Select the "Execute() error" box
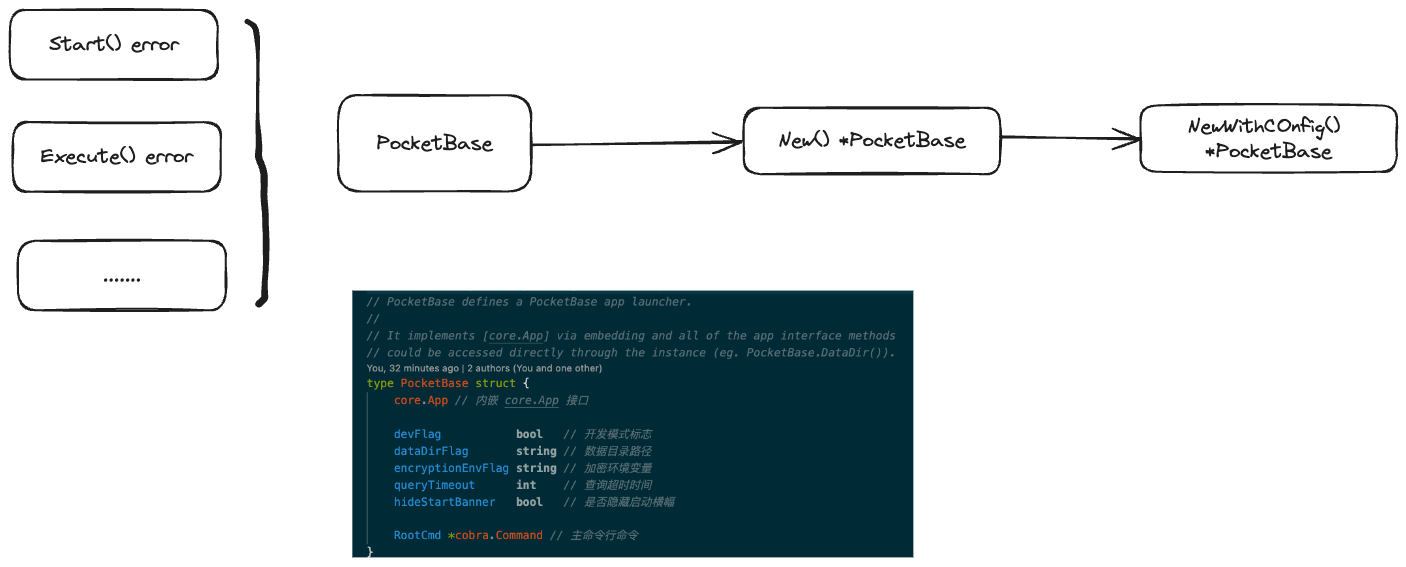 pyautogui.click(x=117, y=157)
